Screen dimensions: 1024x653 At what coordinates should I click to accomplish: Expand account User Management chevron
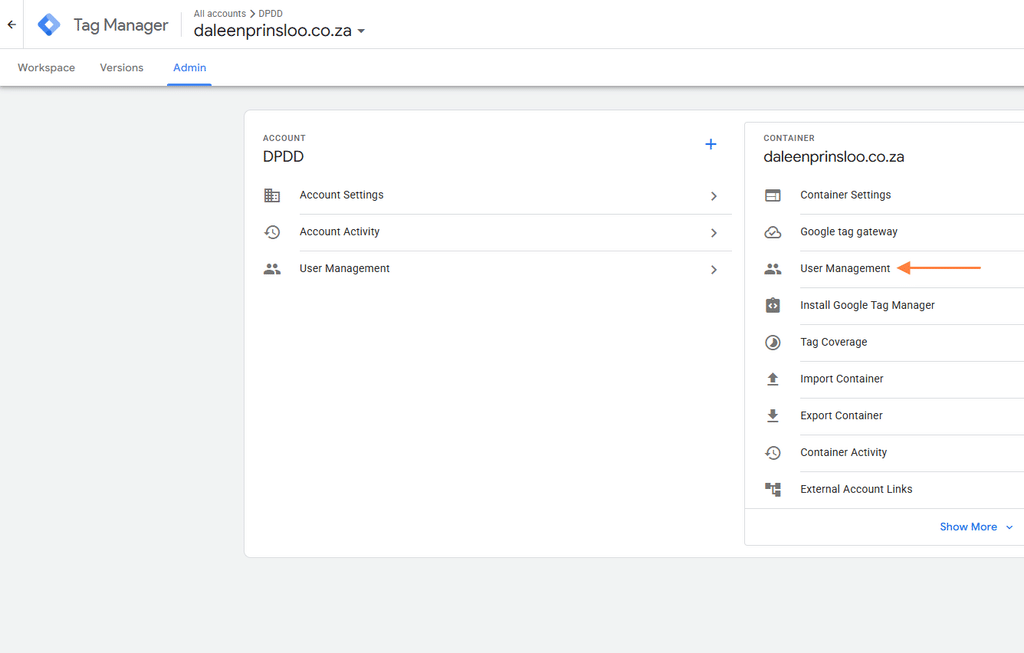pos(714,270)
